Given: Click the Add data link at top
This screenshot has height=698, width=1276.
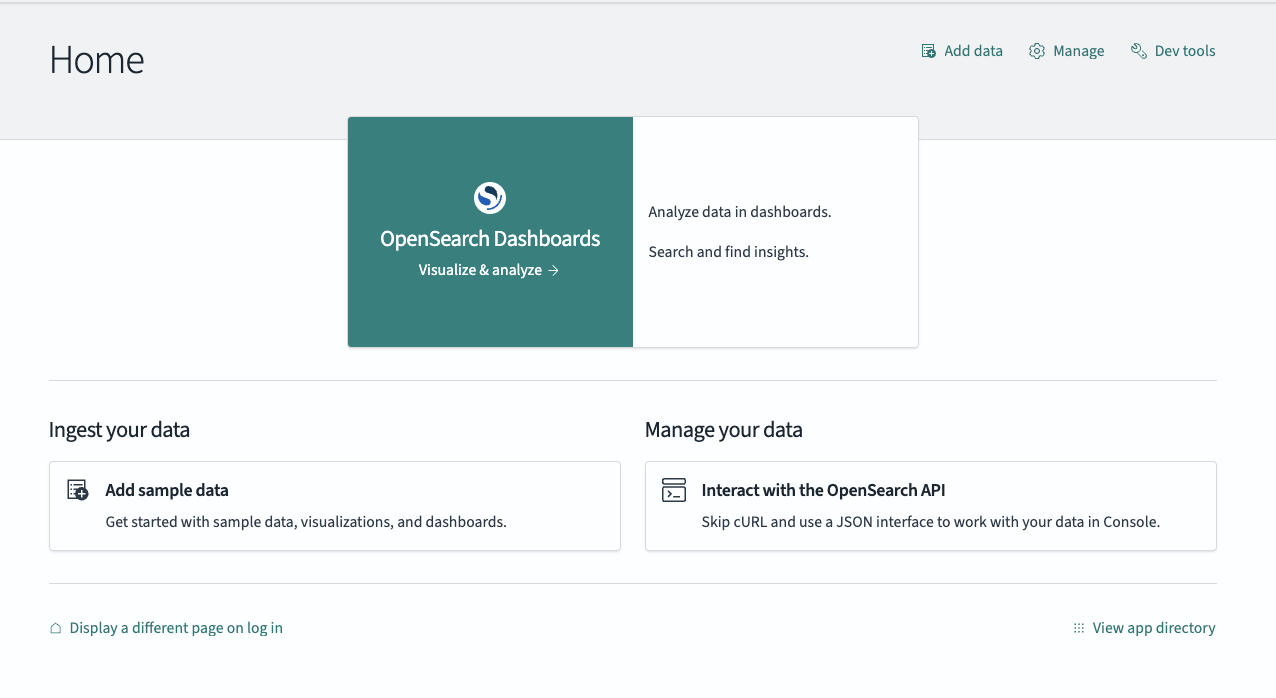Looking at the screenshot, I should coord(962,51).
